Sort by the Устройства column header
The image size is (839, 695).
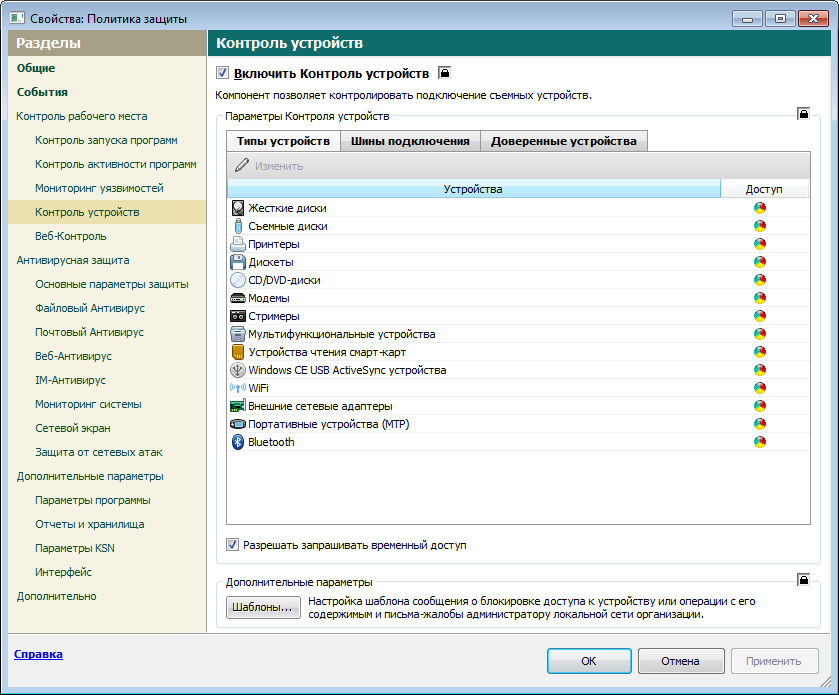[474, 189]
